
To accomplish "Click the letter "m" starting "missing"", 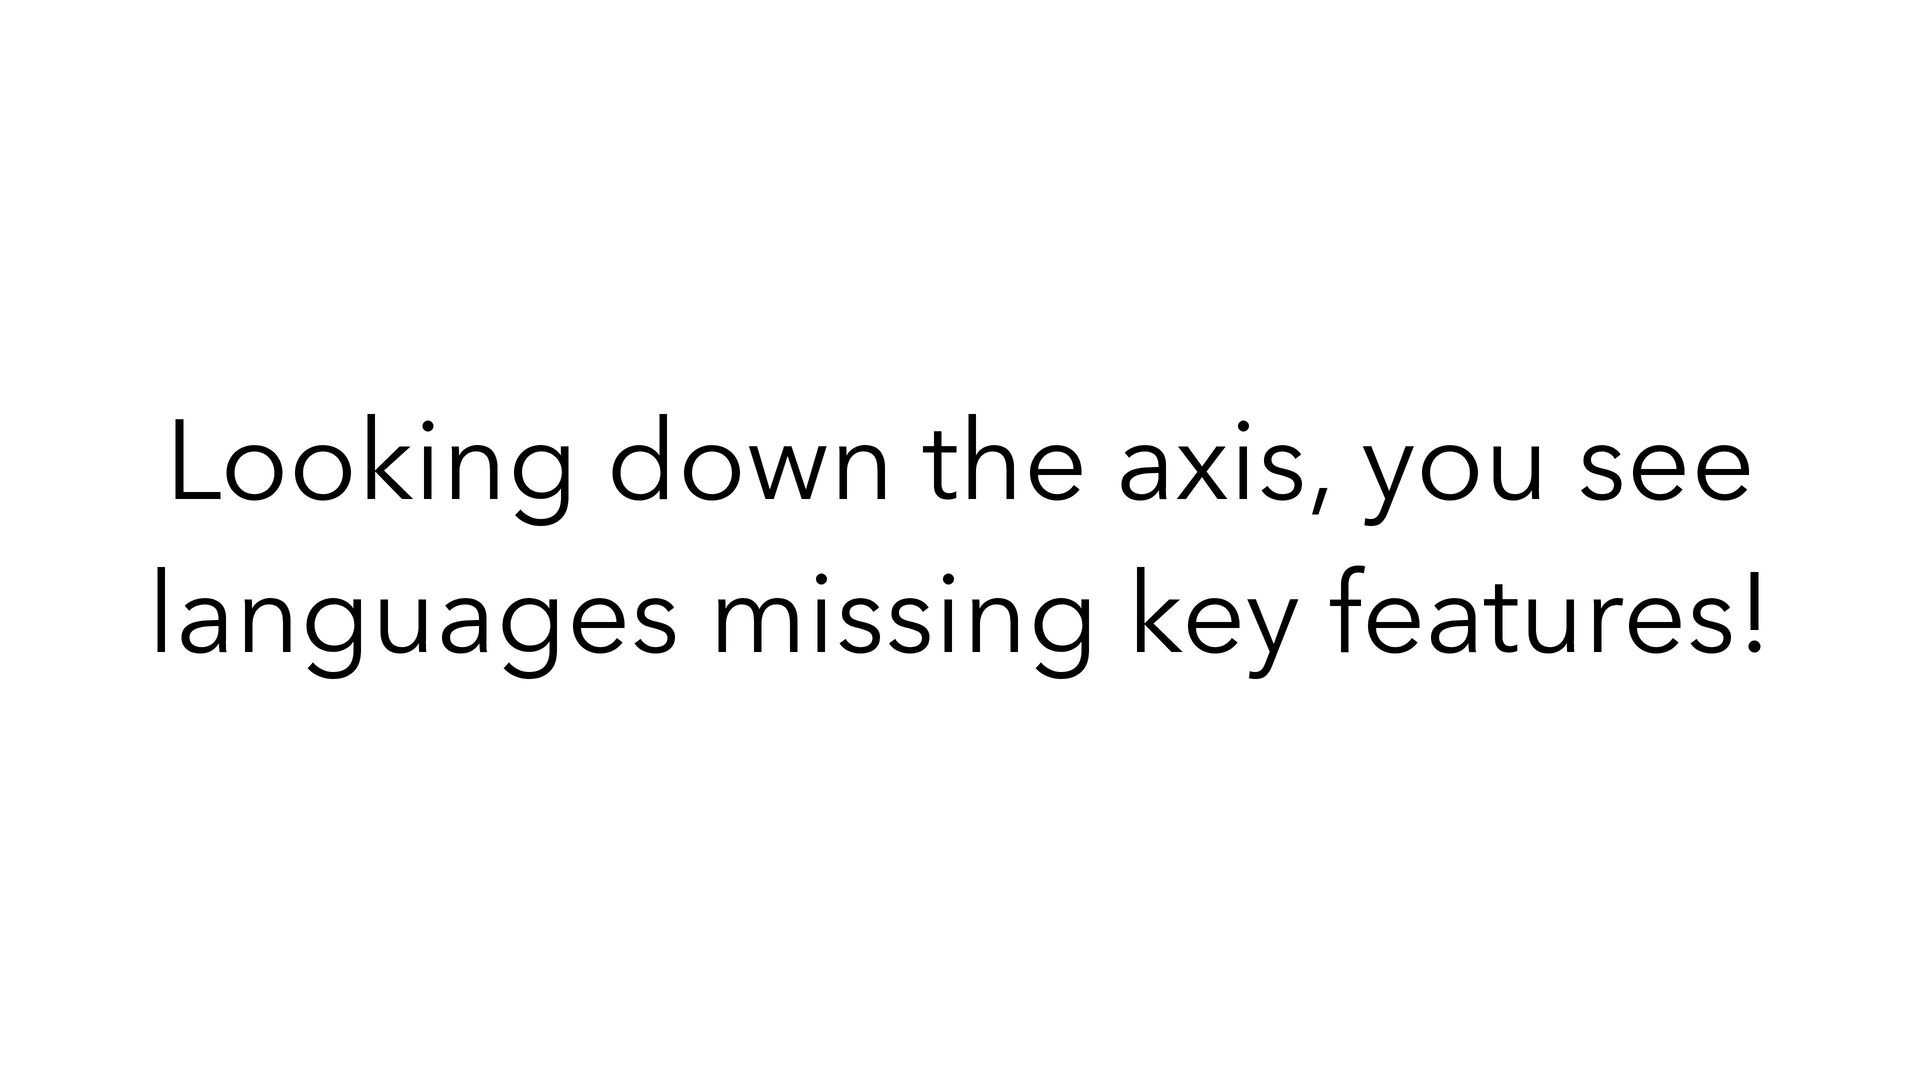I will pyautogui.click(x=758, y=624).
